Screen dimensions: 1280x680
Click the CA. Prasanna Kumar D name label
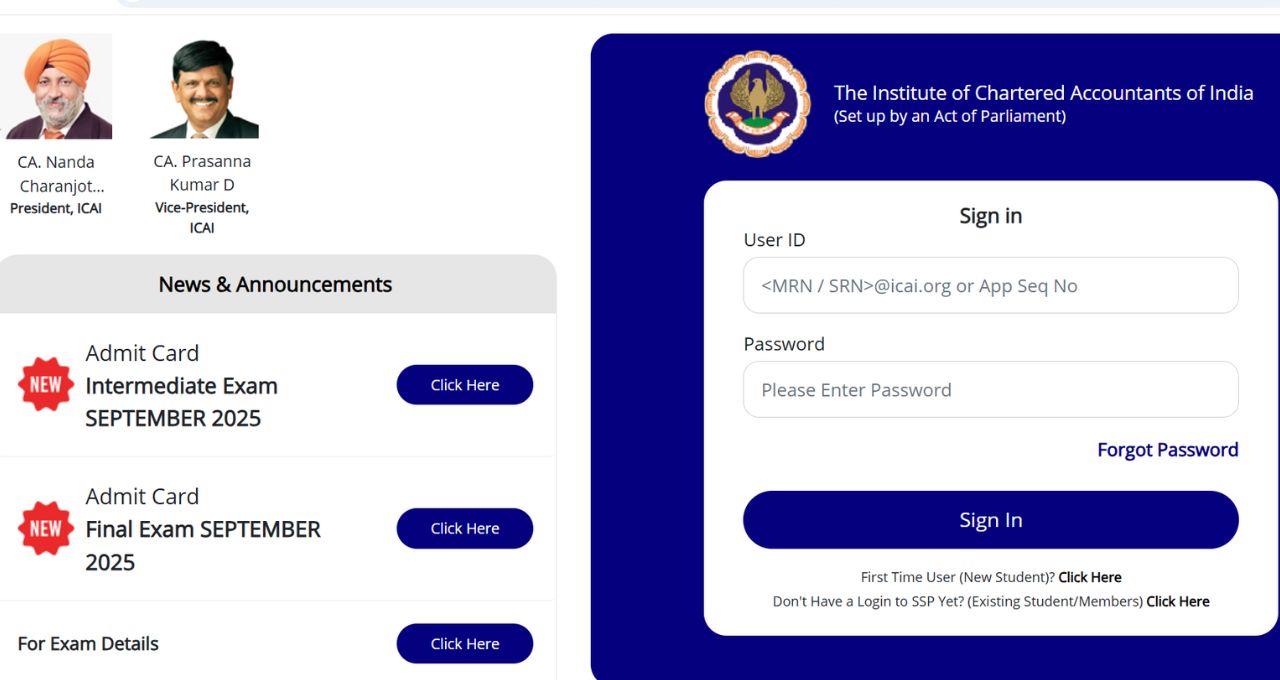coord(202,173)
